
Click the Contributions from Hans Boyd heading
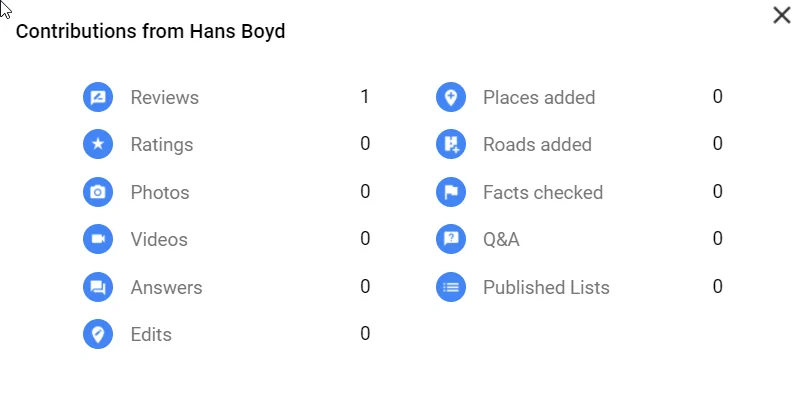point(151,31)
